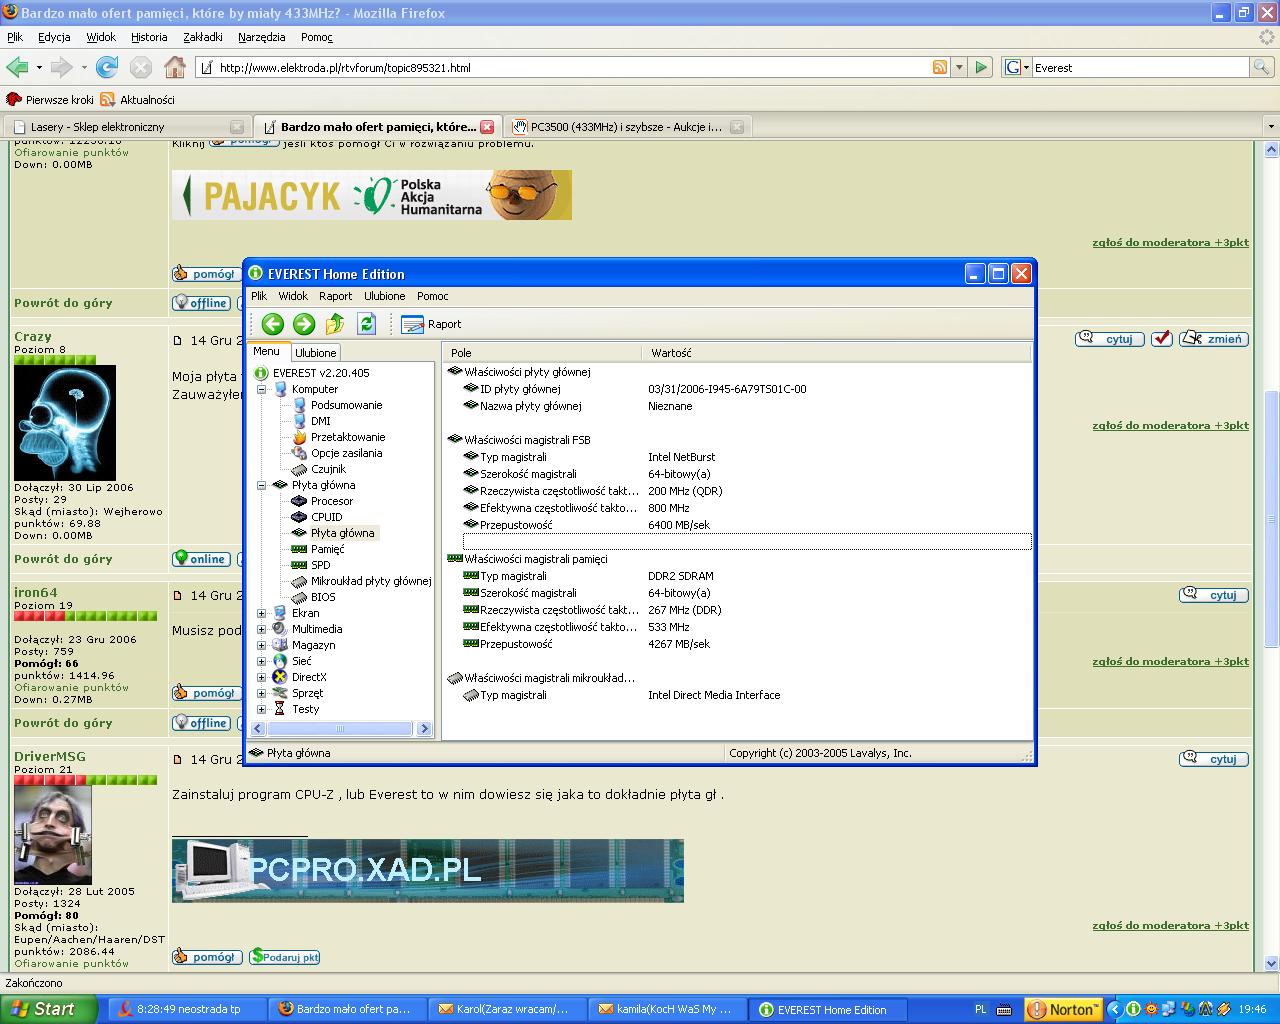Viewport: 1280px width, 1024px height.
Task: Switch to the 'Lasery - Sklep elektroniczny' tab
Action: pyautogui.click(x=126, y=127)
